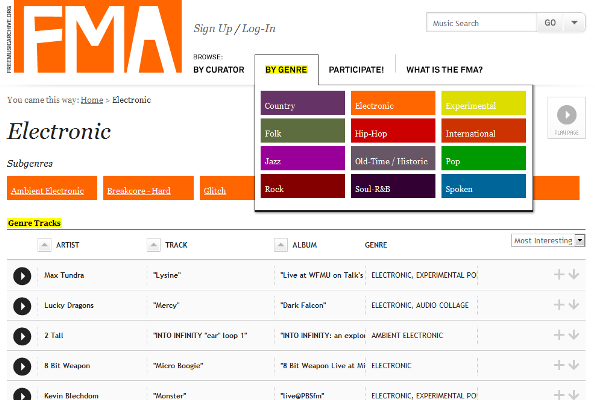The image size is (595, 400).
Task: Play the 2 Tall track
Action: [22, 336]
